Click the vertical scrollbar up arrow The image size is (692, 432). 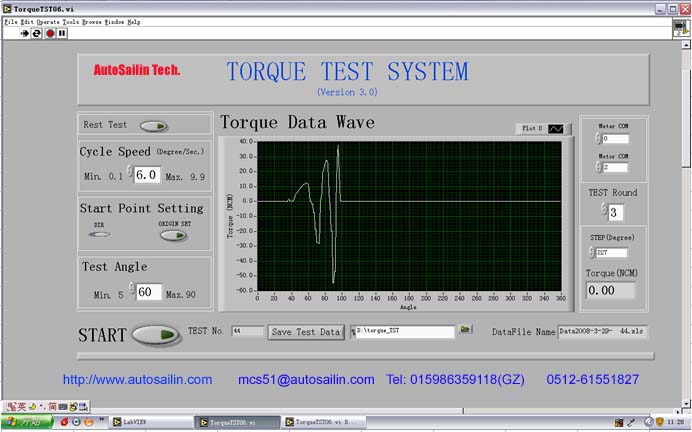tap(686, 45)
